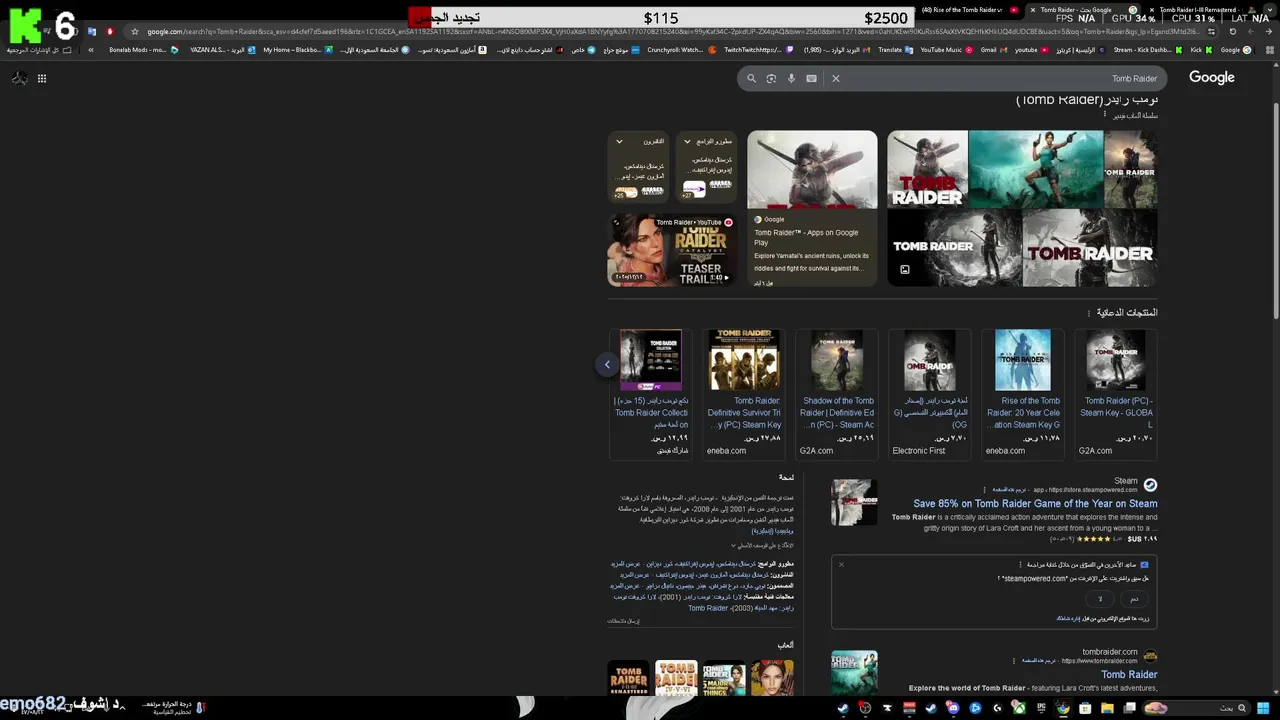The height and width of the screenshot is (720, 1280).
Task: Open Save 85% on Tomb Raider Steam result
Action: 1035,504
